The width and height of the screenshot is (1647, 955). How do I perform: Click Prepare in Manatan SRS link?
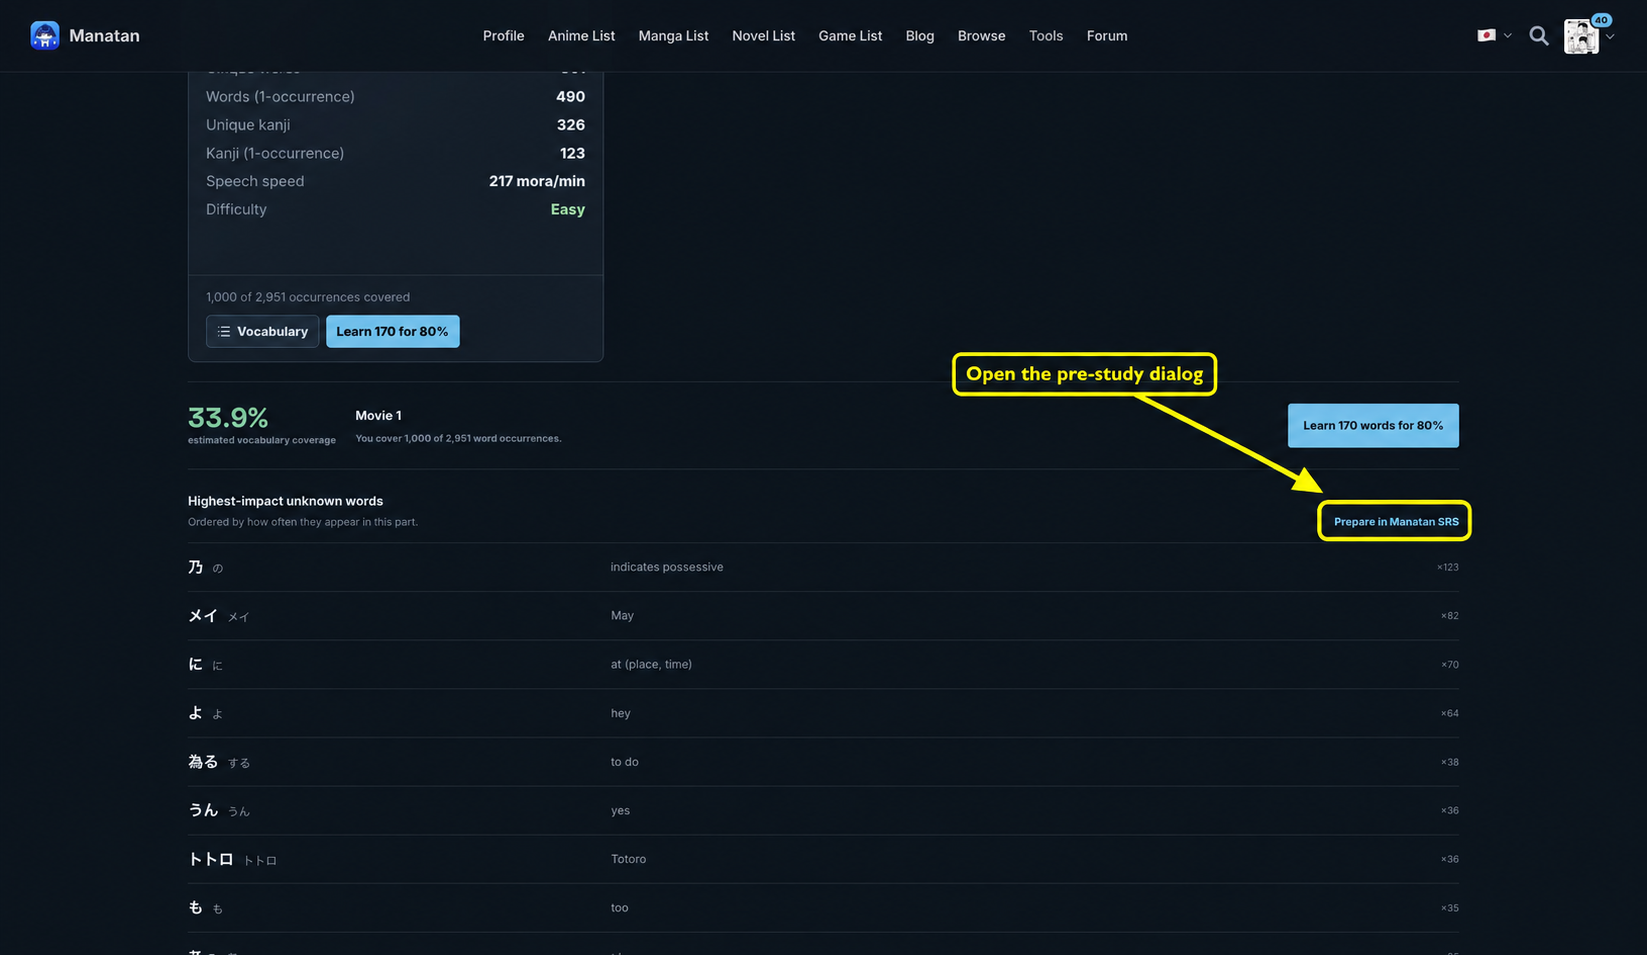(x=1395, y=521)
